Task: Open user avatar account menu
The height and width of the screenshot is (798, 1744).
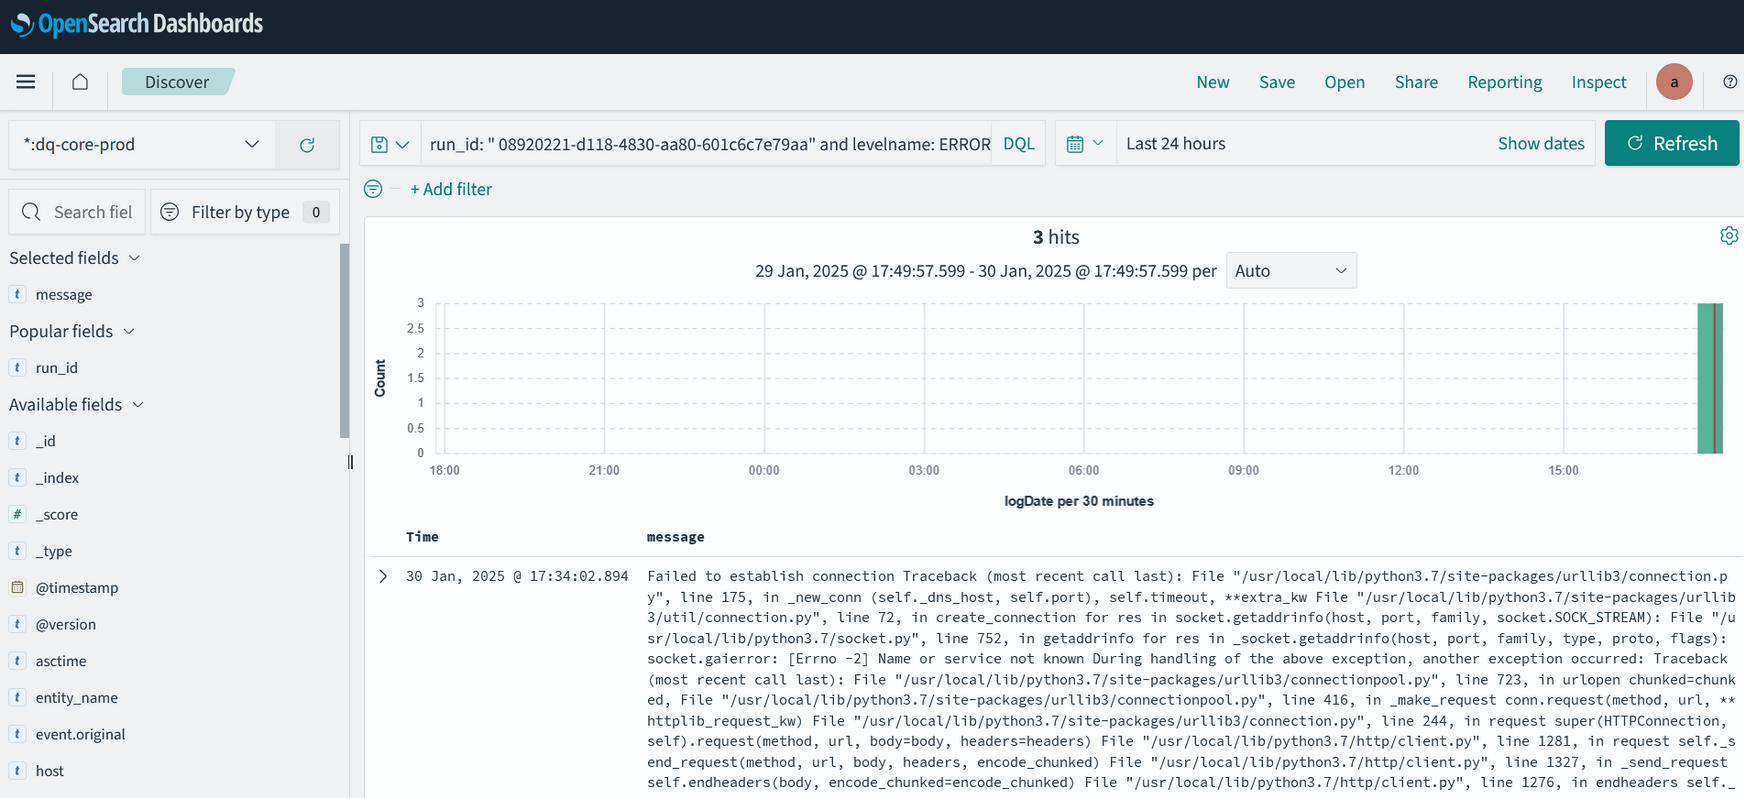Action: coord(1673,82)
